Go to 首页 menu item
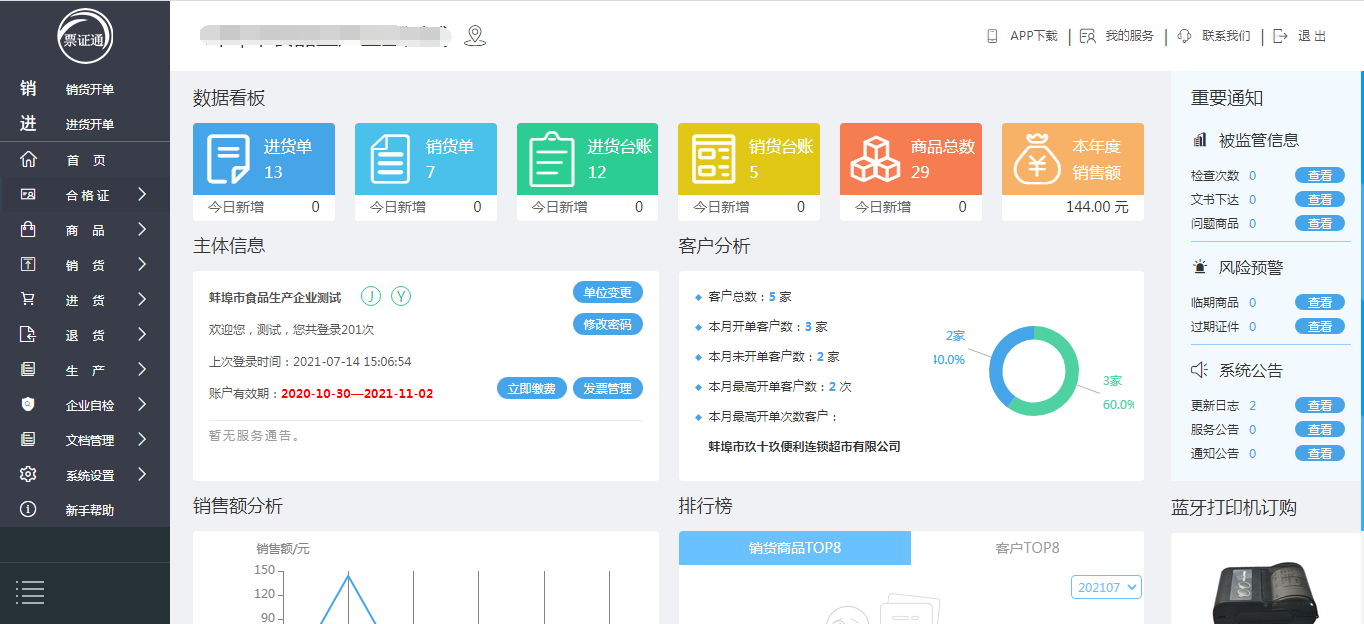The image size is (1364, 624). tap(85, 160)
